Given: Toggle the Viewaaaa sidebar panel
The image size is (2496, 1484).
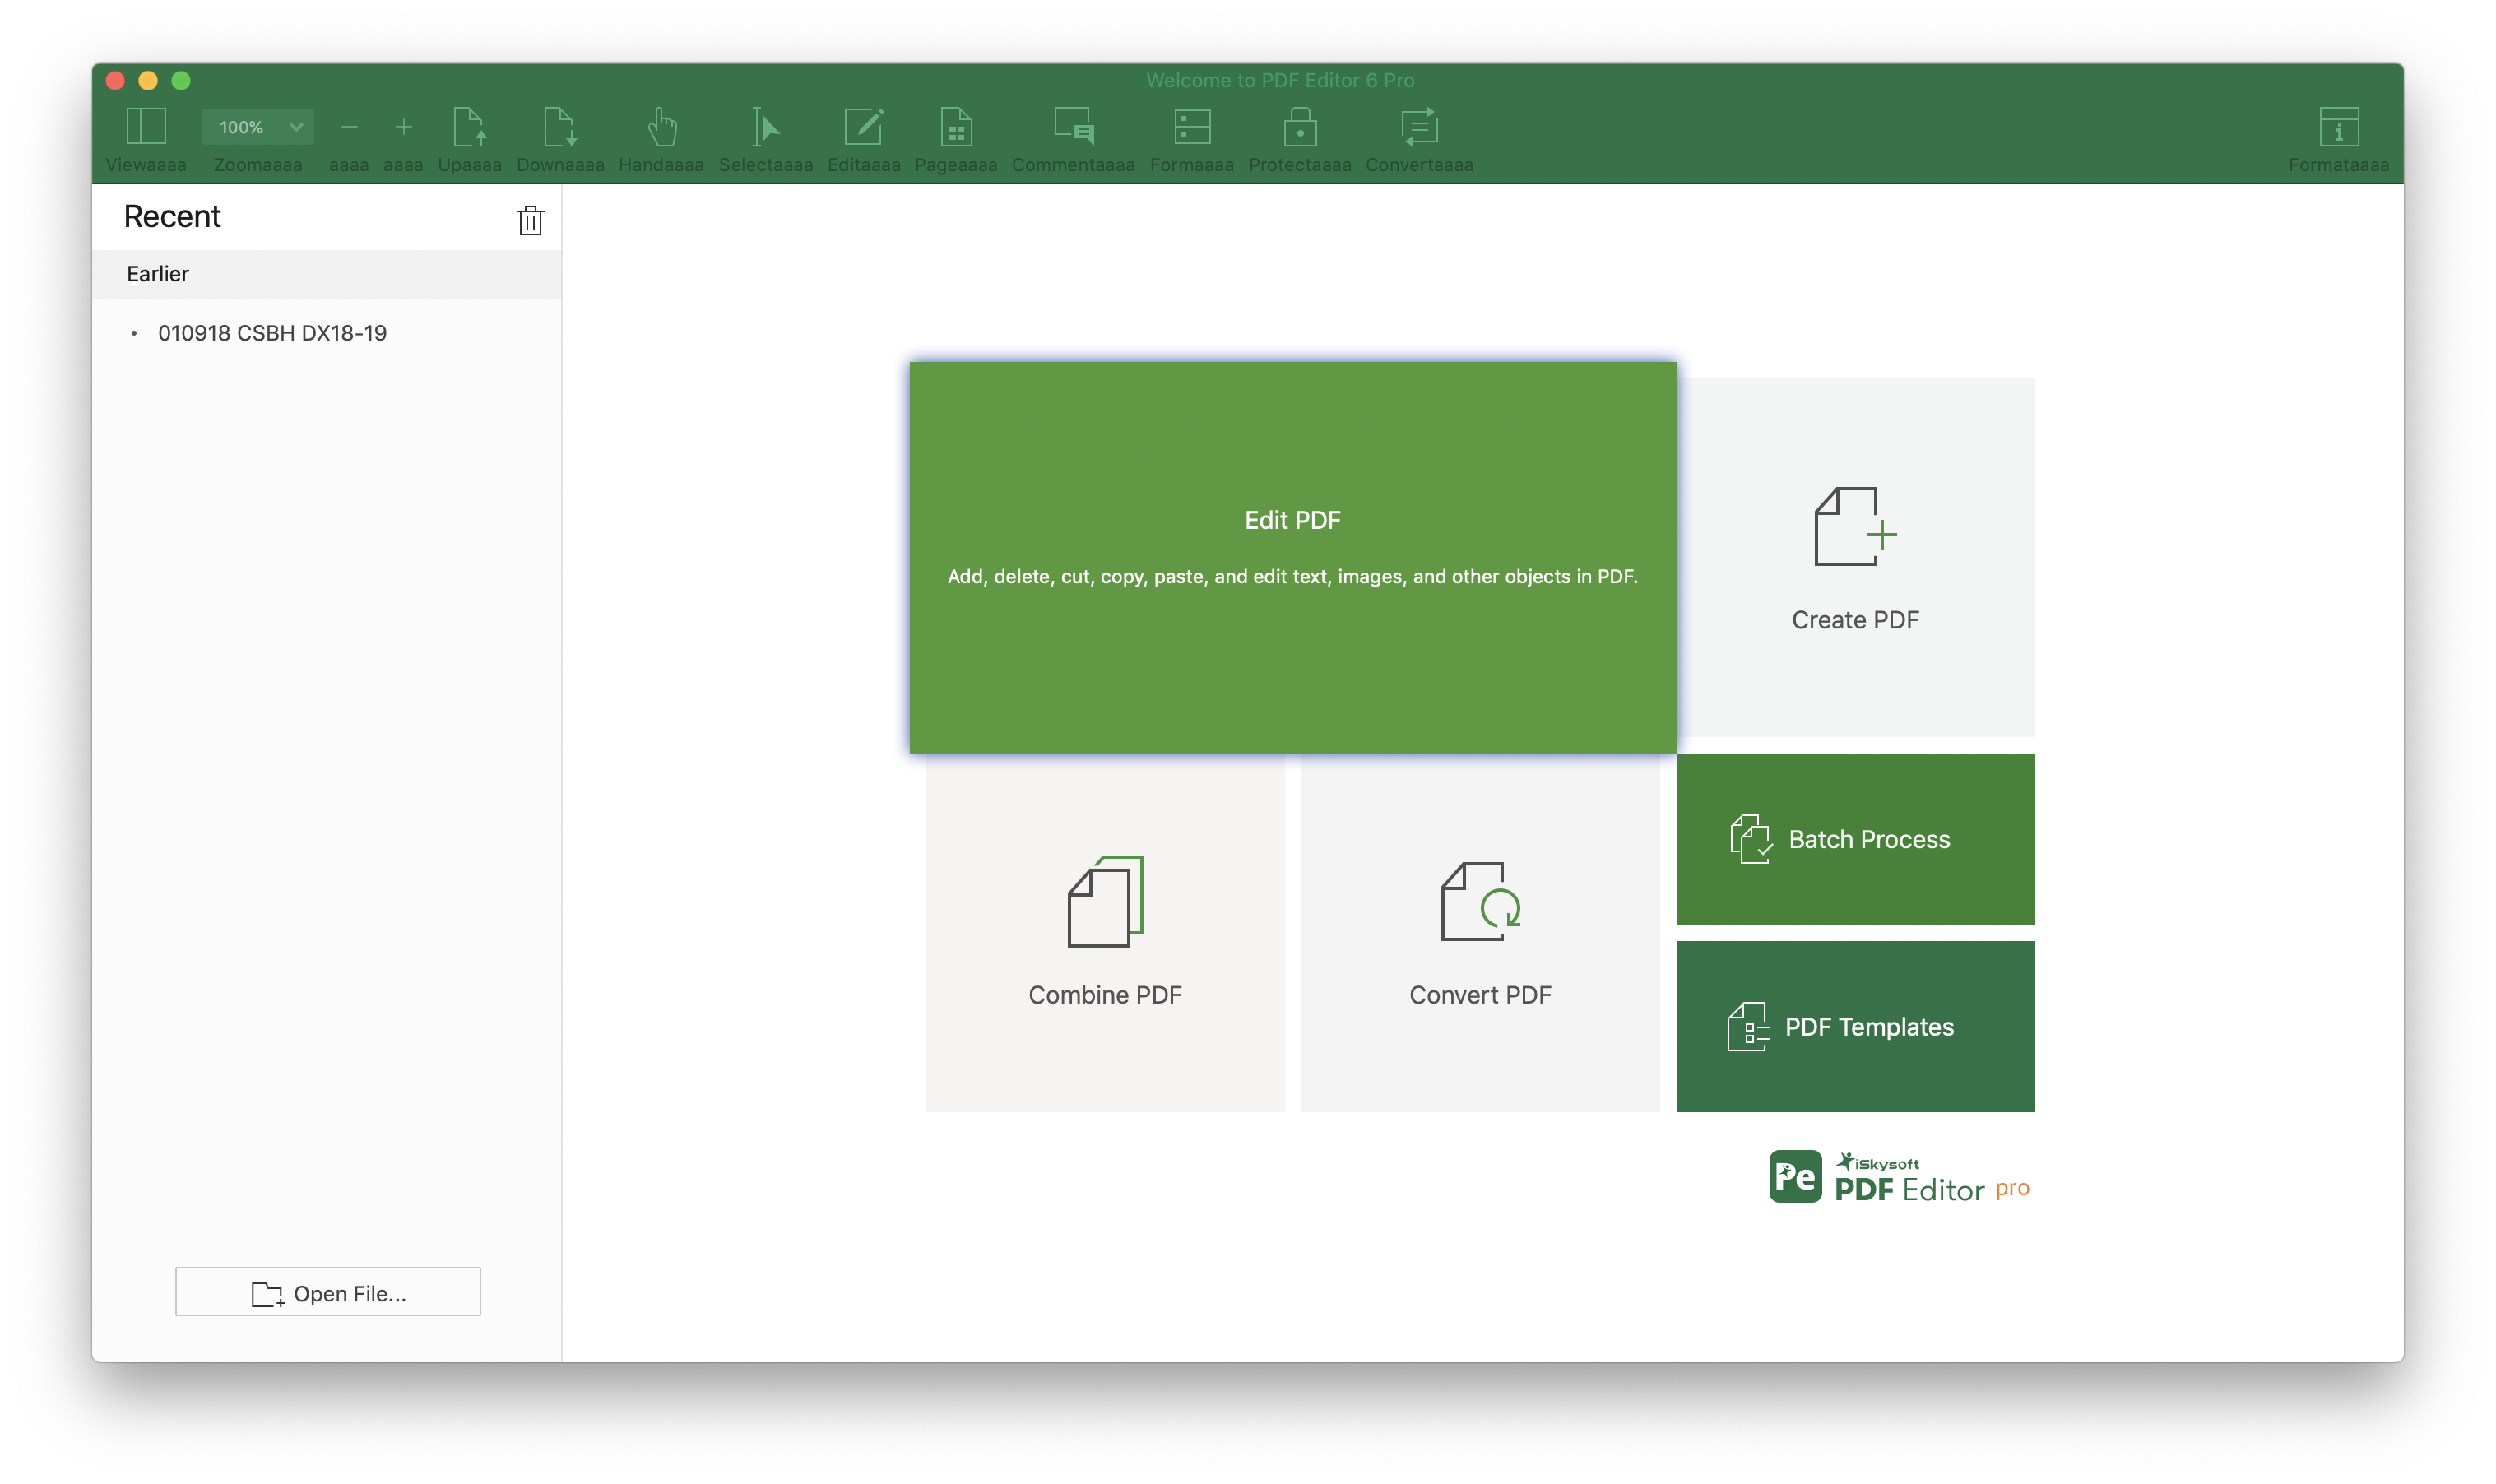Looking at the screenshot, I should click(146, 128).
